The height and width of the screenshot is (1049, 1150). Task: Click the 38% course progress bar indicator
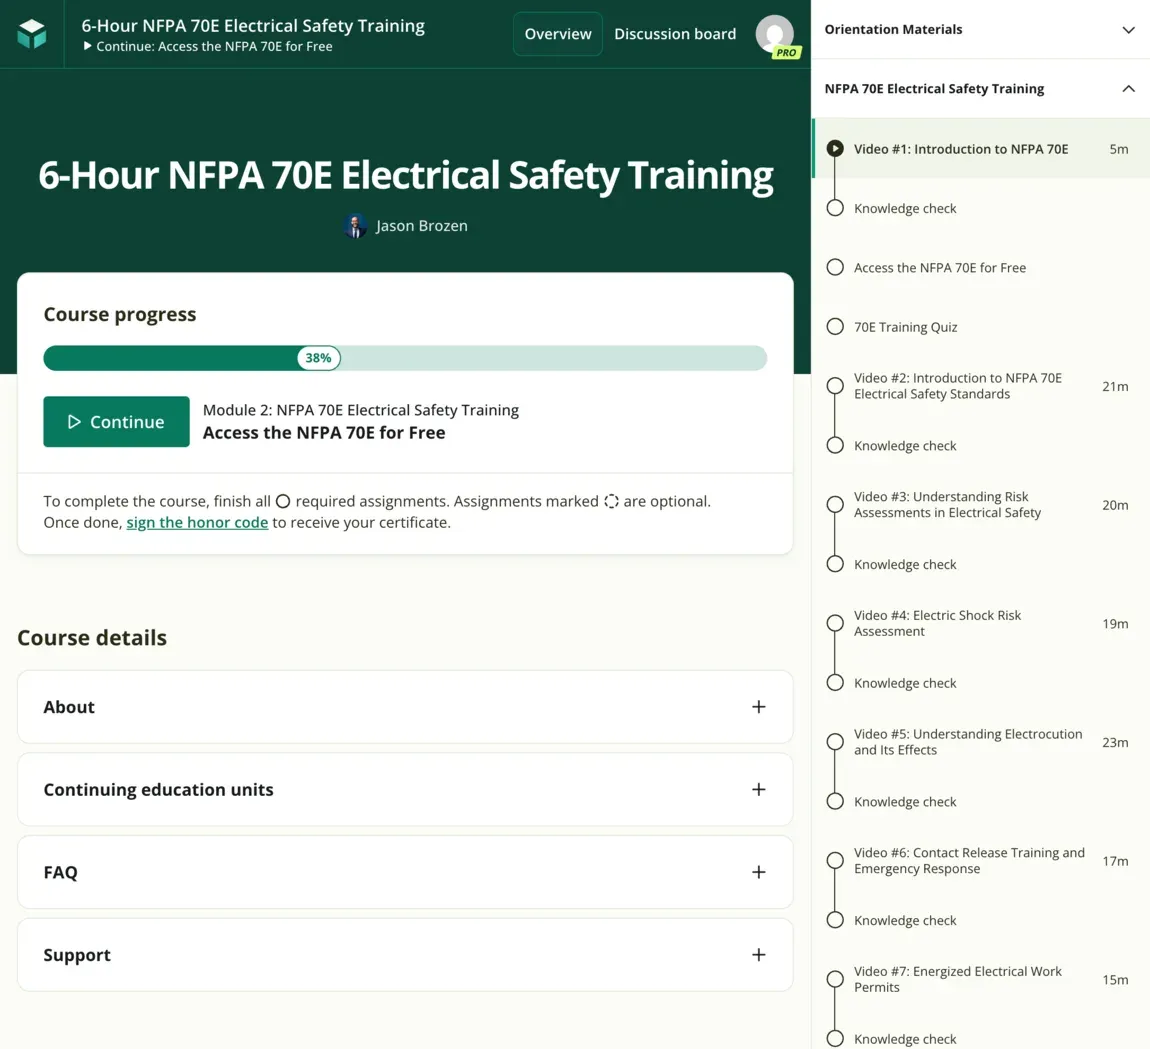point(318,358)
